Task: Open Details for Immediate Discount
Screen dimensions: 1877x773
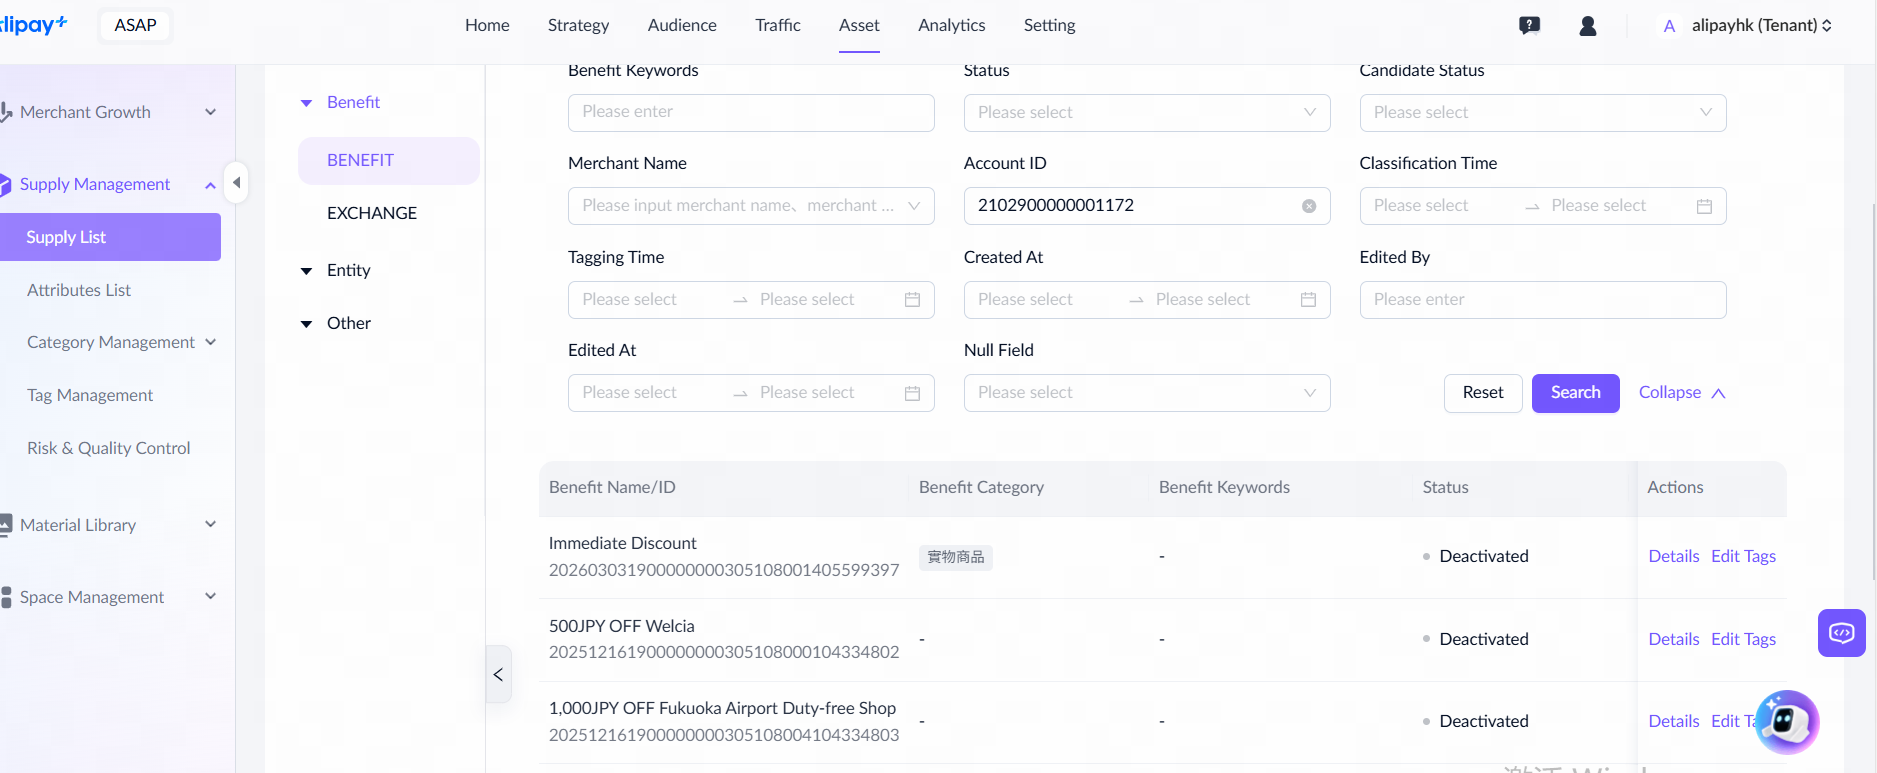Action: pos(1673,556)
